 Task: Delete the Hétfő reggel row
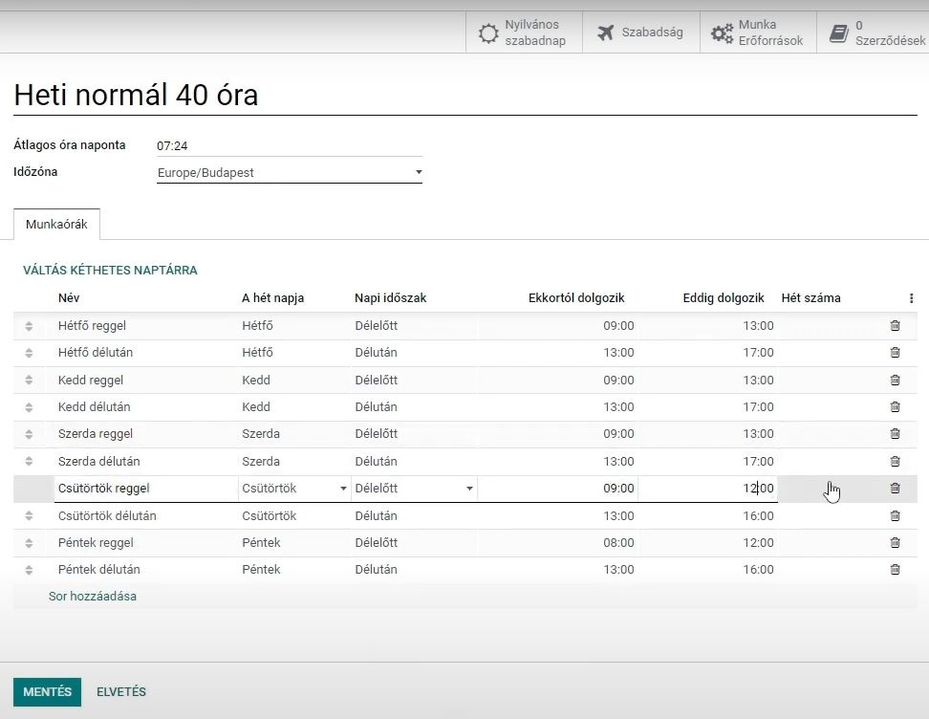click(894, 326)
